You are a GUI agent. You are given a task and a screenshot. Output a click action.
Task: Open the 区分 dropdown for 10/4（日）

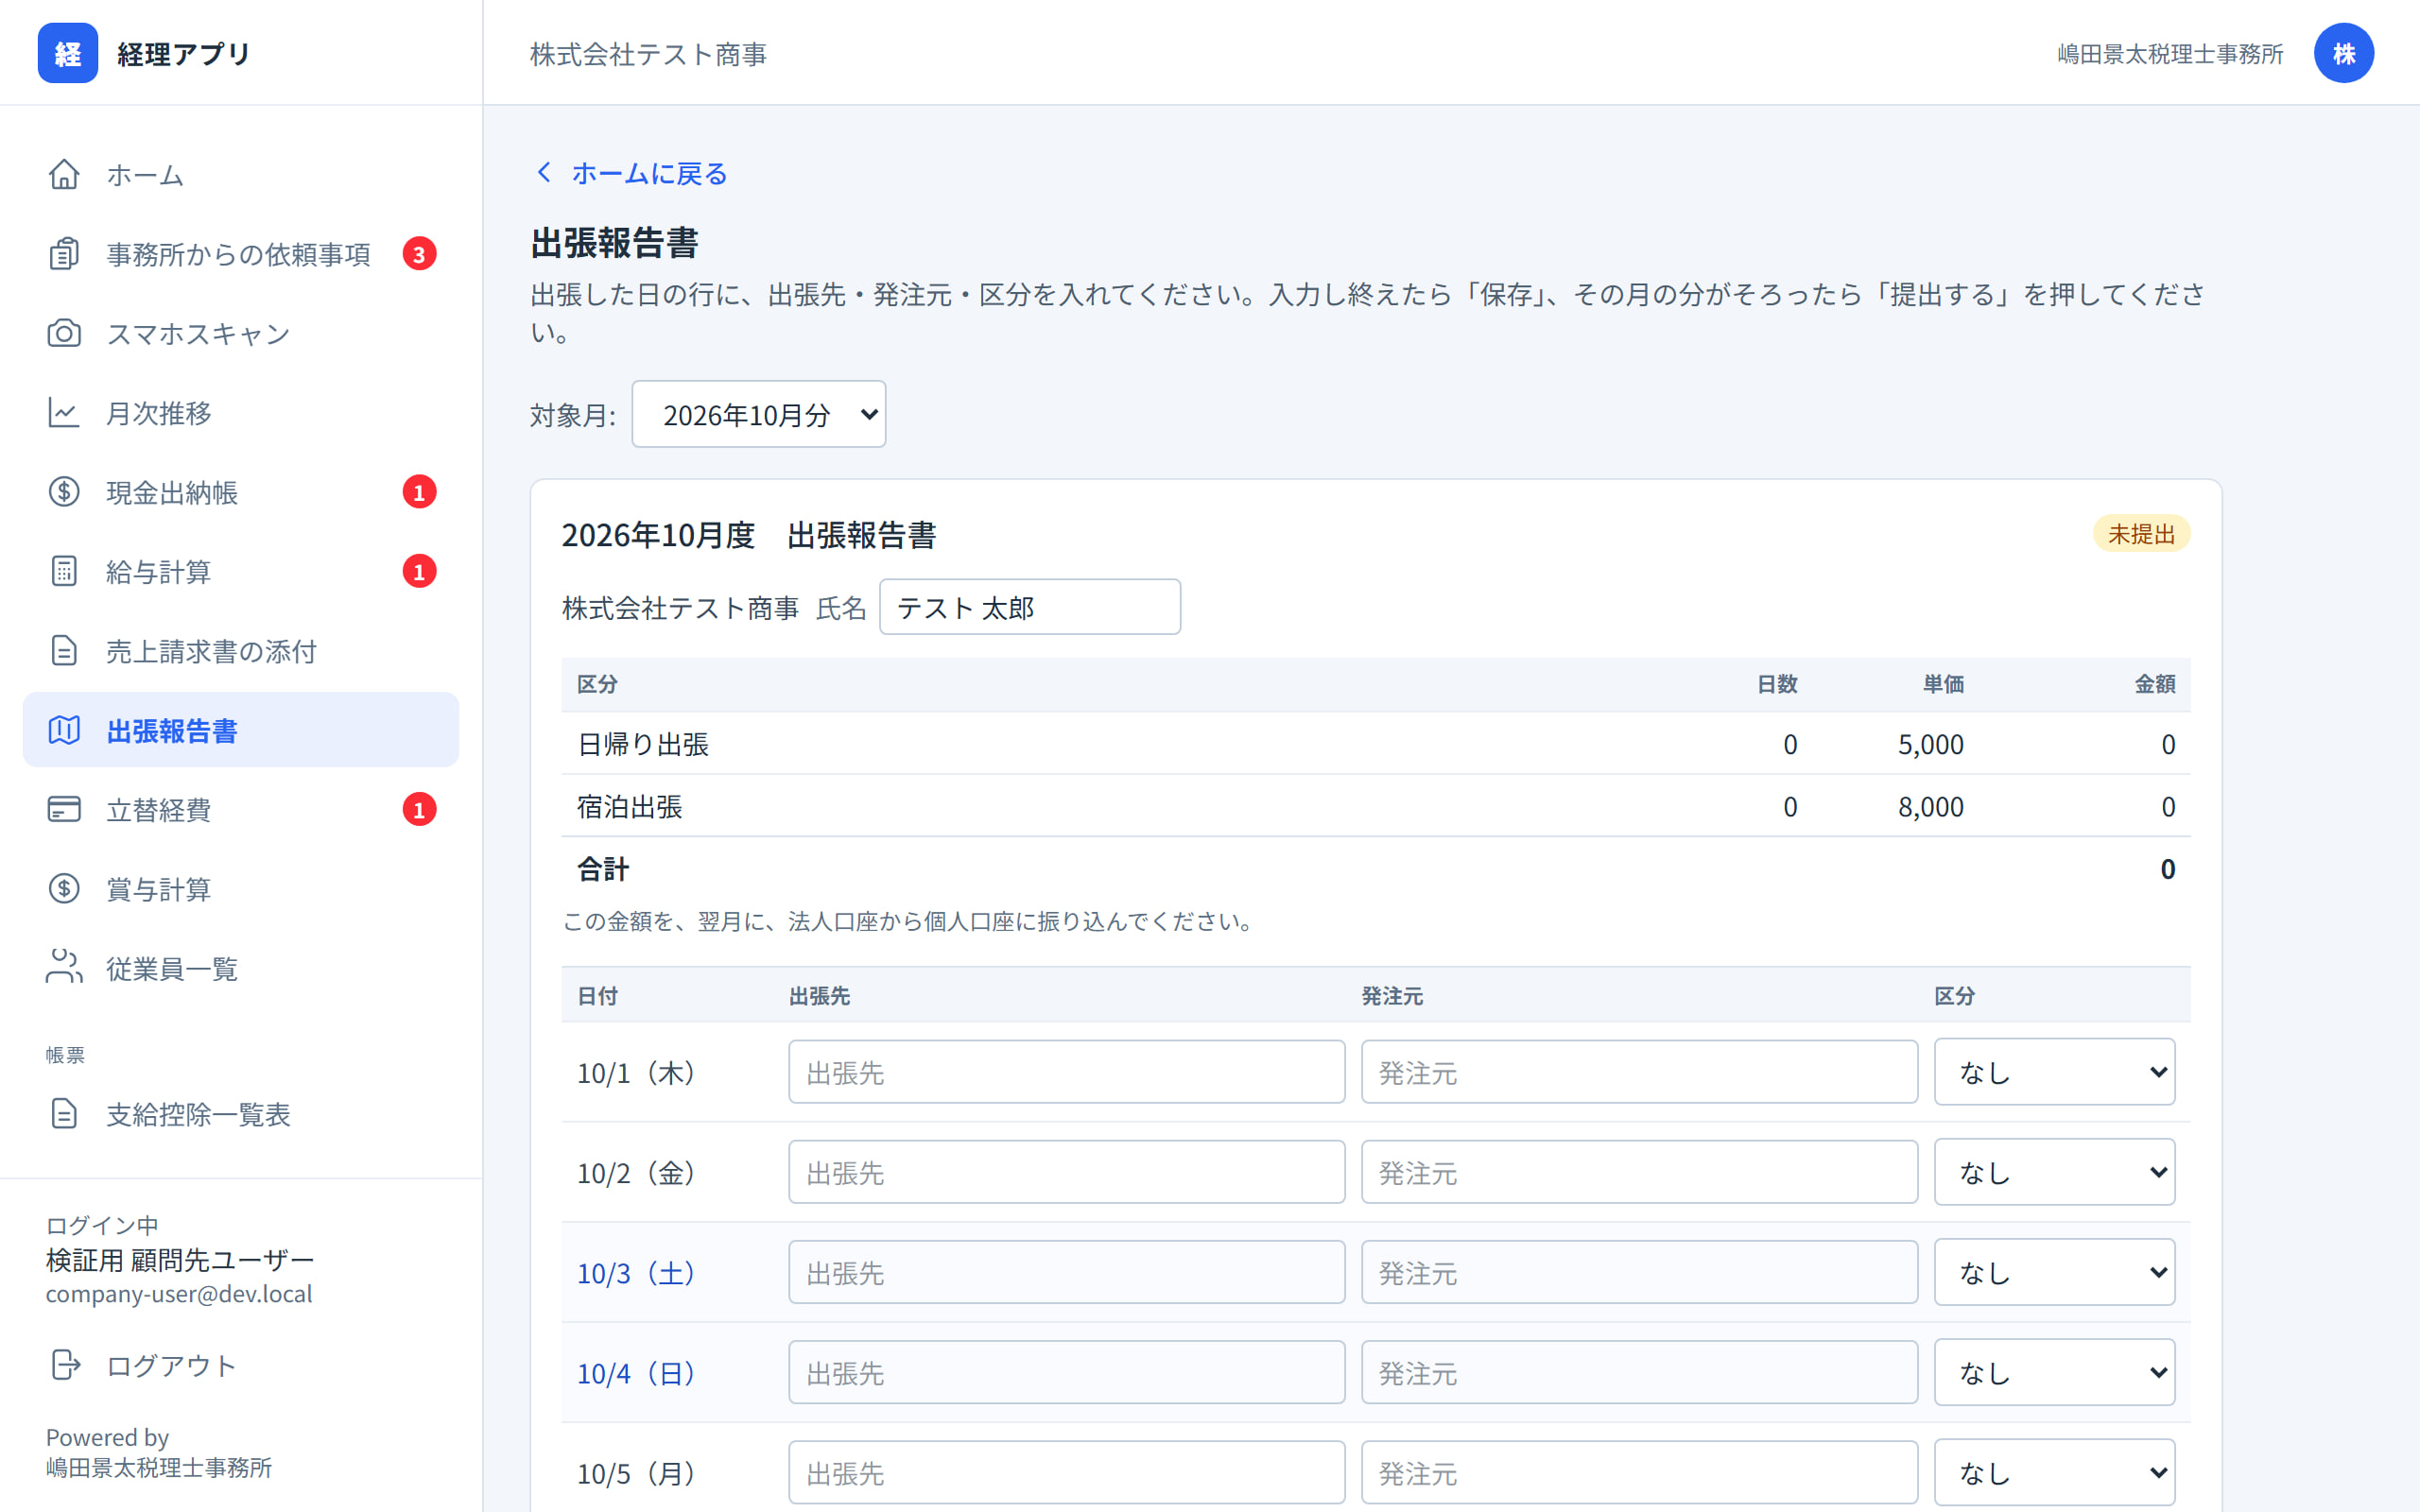click(x=2054, y=1372)
